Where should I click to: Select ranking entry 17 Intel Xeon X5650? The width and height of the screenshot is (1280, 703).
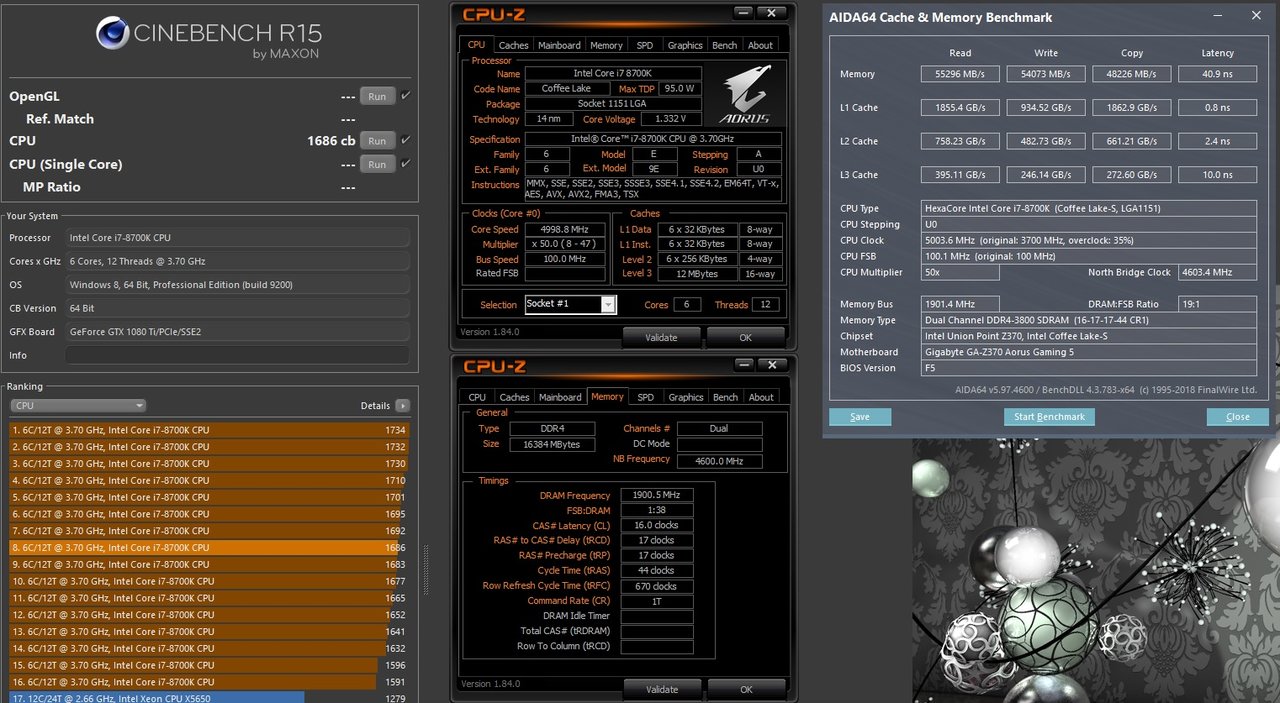click(209, 698)
